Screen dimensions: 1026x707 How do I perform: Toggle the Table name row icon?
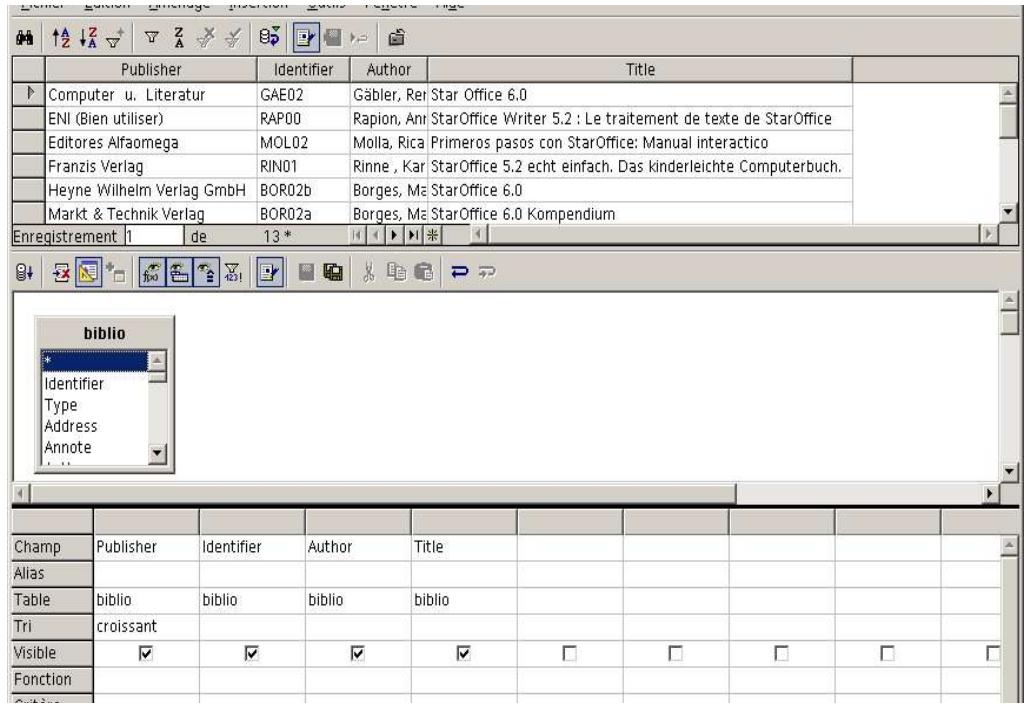pyautogui.click(x=179, y=272)
